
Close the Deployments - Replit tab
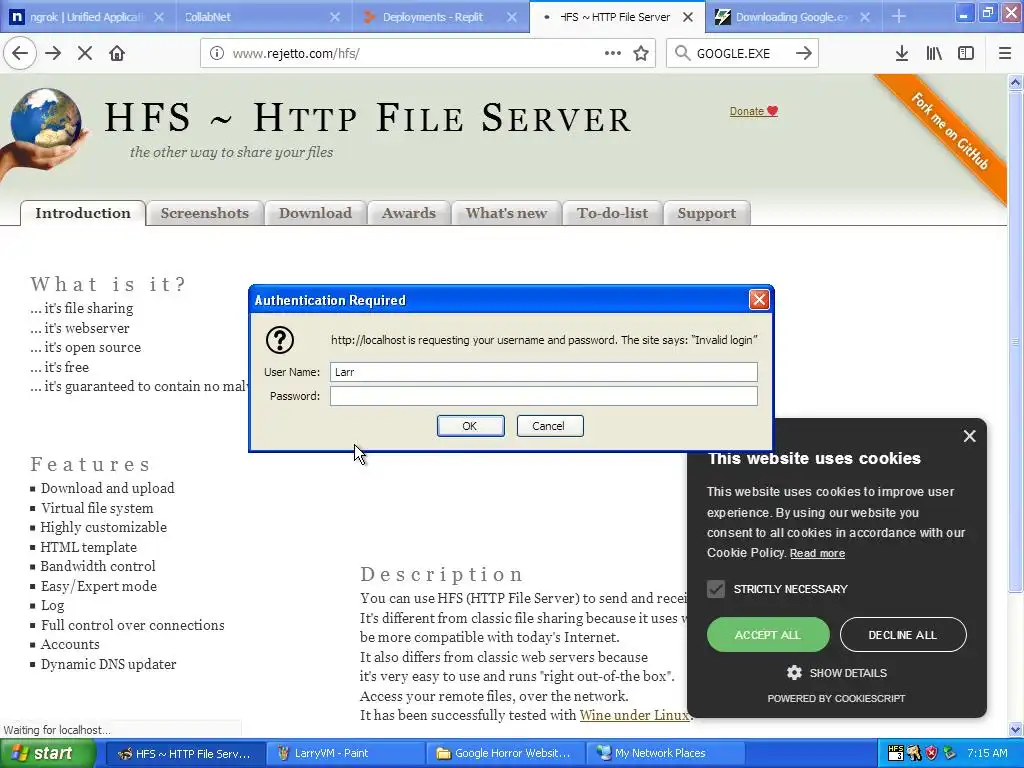point(512,17)
